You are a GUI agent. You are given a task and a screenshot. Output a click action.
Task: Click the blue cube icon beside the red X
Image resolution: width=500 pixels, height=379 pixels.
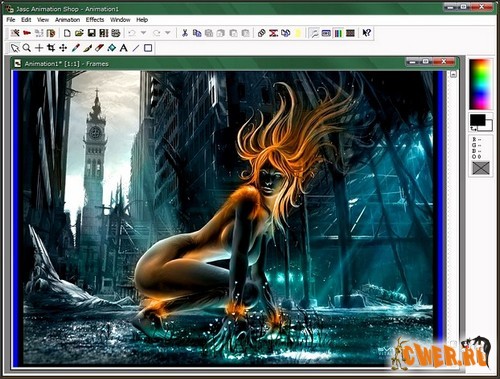[x=286, y=33]
